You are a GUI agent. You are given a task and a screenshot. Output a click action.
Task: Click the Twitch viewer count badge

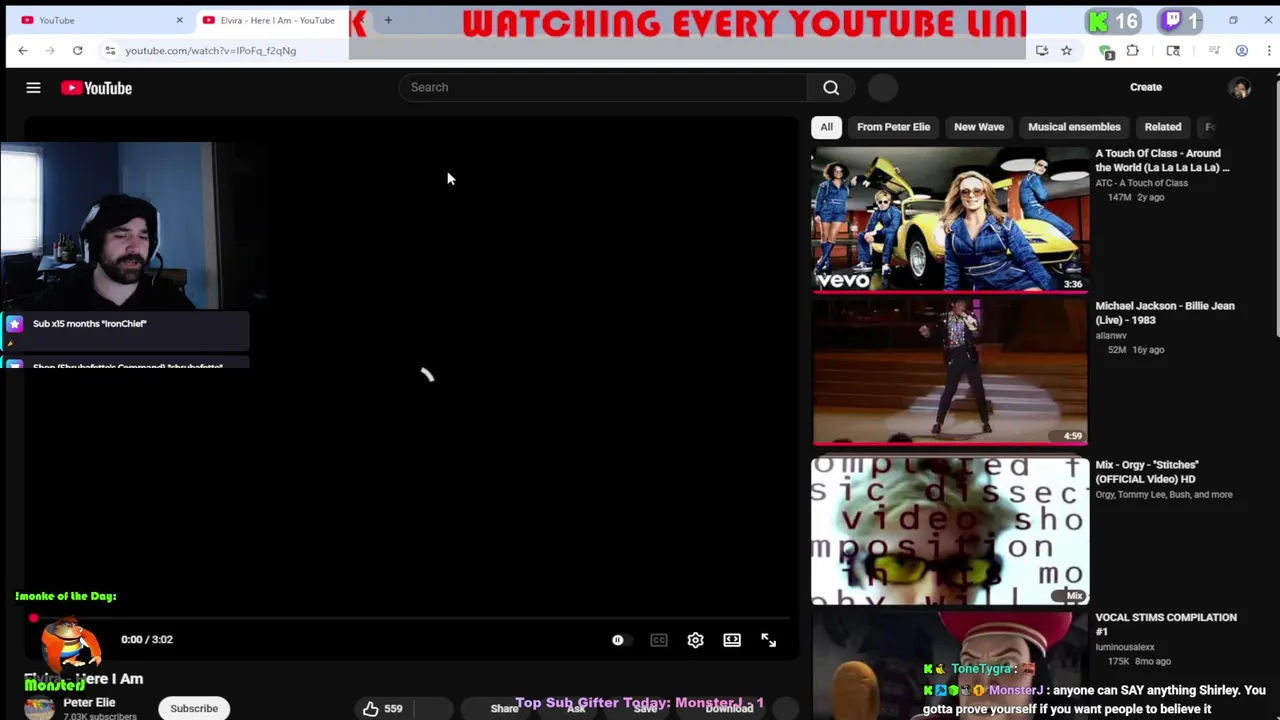1182,21
